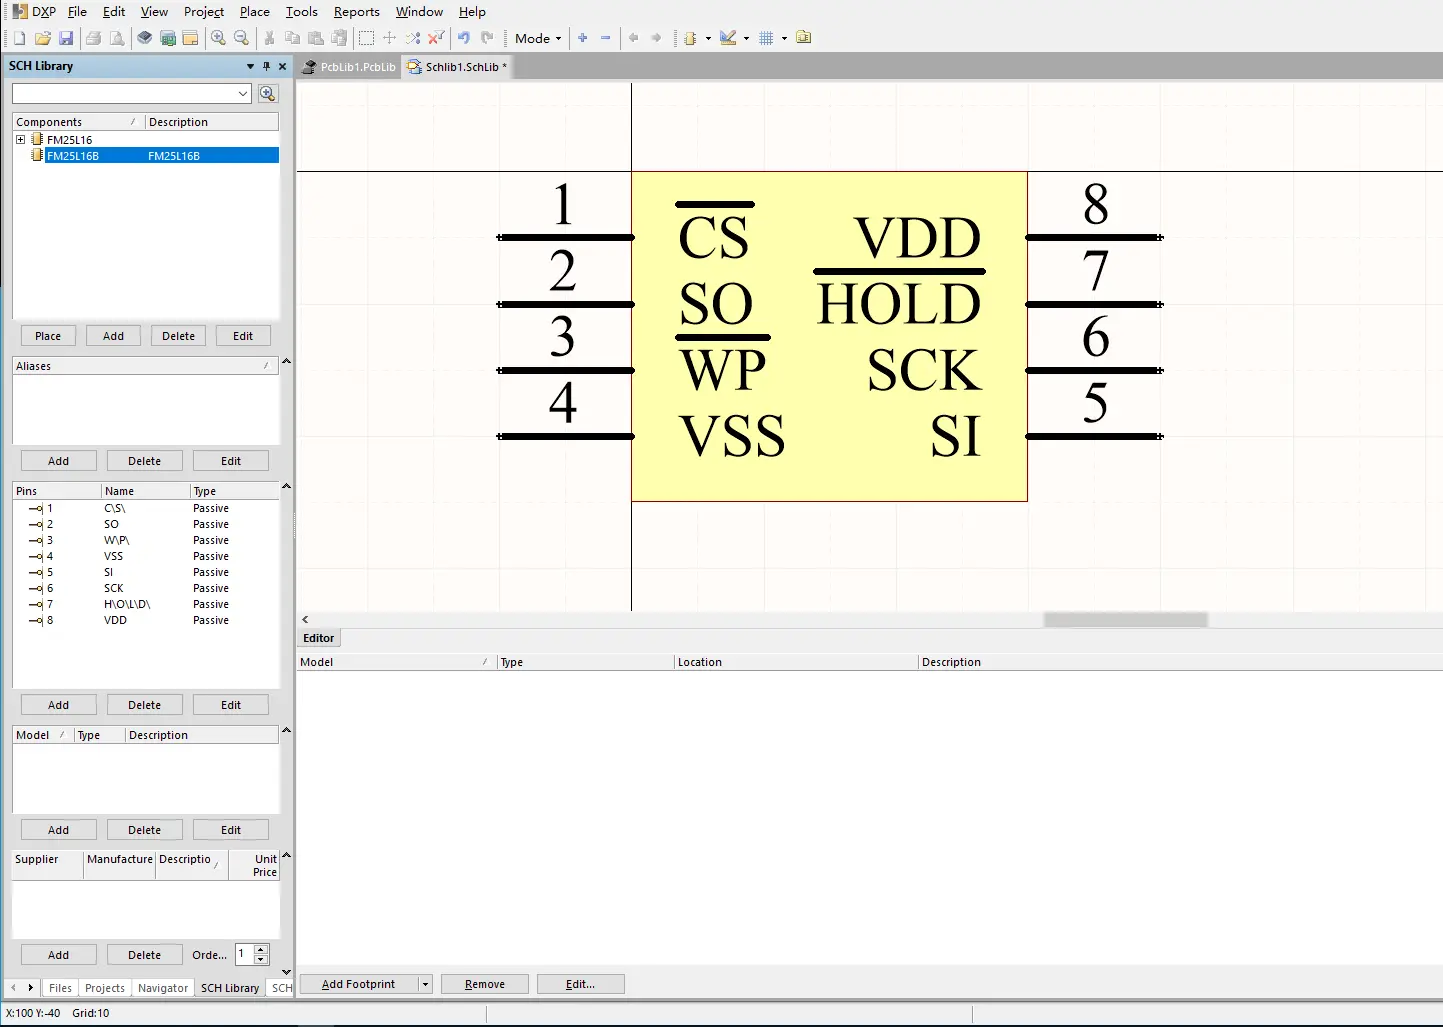The height and width of the screenshot is (1027, 1443).
Task: Click the Undo arrow icon
Action: (x=464, y=38)
